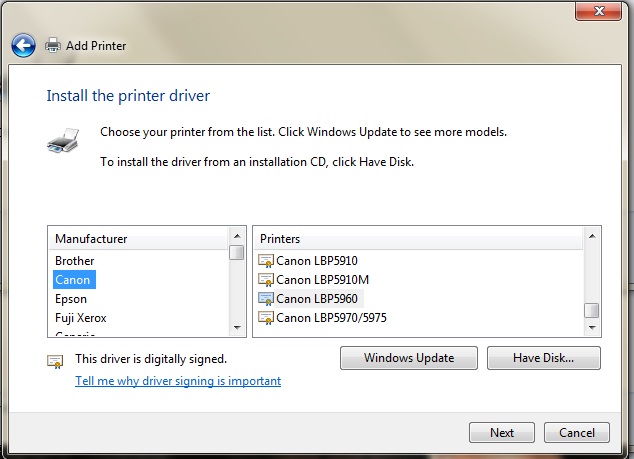Click the digitally signed certificate icon
Image resolution: width=634 pixels, height=459 pixels.
tap(55, 361)
